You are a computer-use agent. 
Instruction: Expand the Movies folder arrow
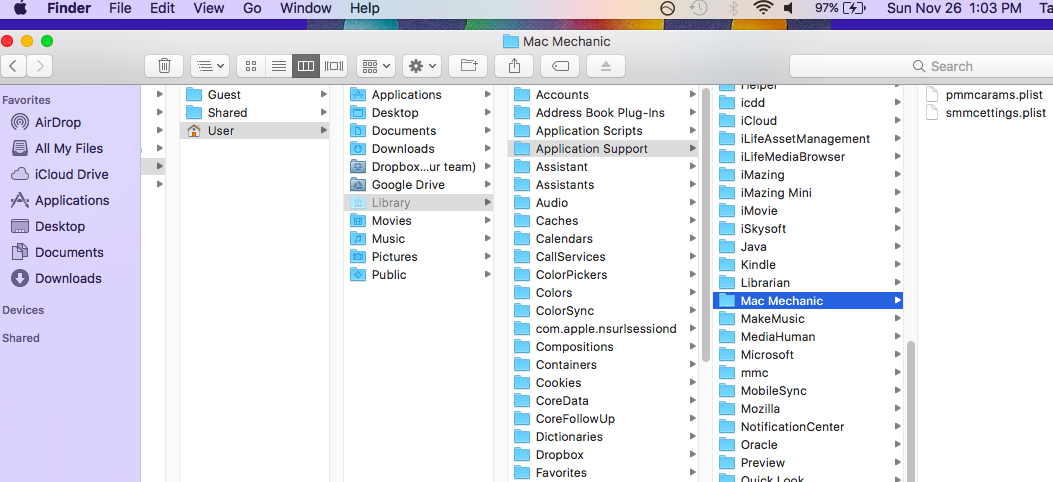click(x=488, y=221)
